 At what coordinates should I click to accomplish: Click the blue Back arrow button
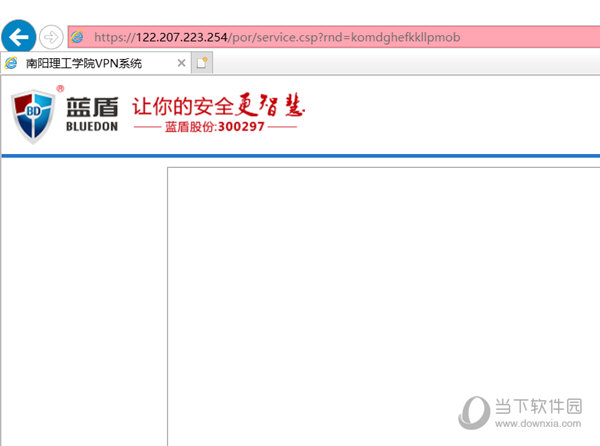point(19,37)
